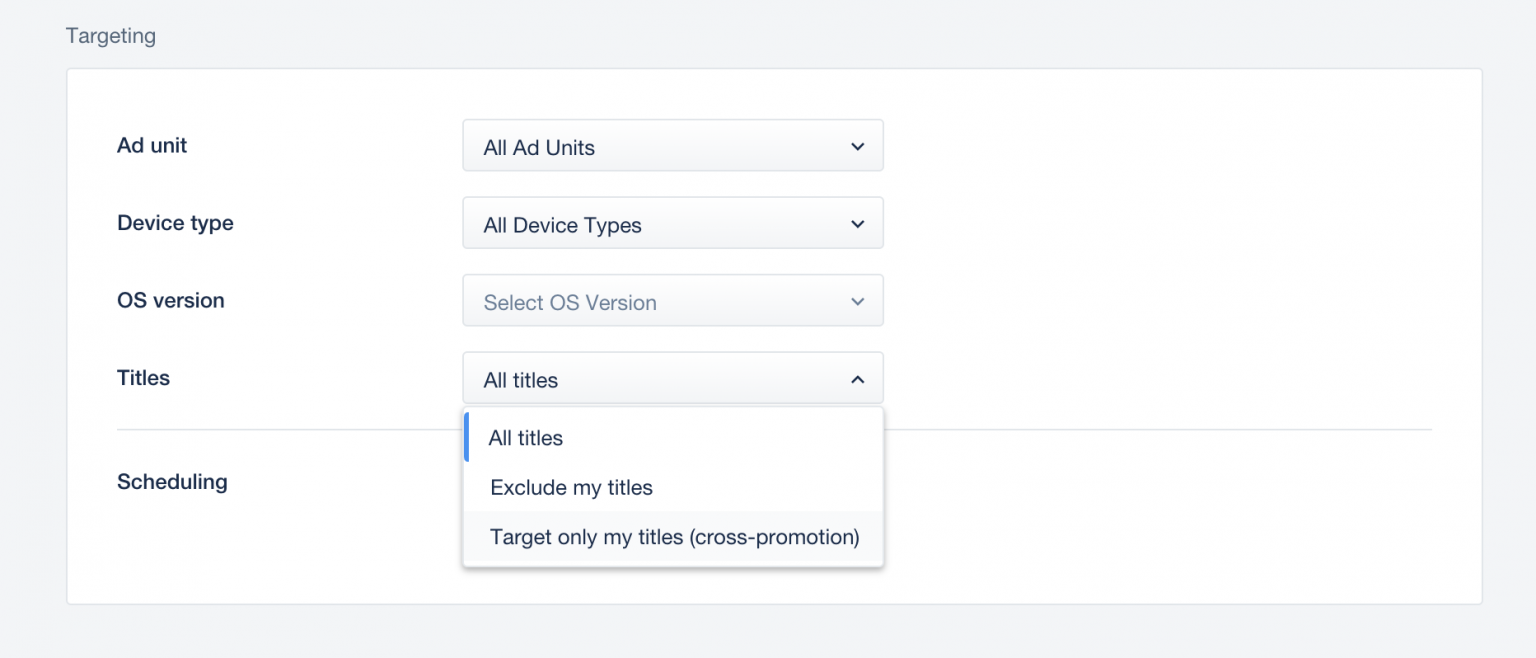Click the Titles field label
Screen dimensions: 1536x658
click(143, 377)
